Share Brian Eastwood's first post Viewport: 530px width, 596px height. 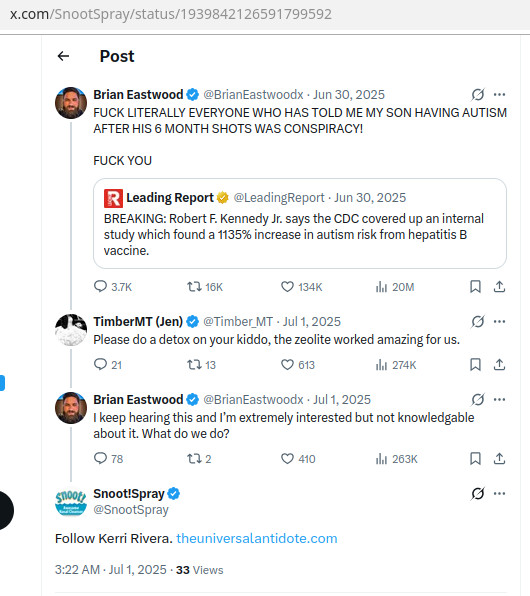499,286
